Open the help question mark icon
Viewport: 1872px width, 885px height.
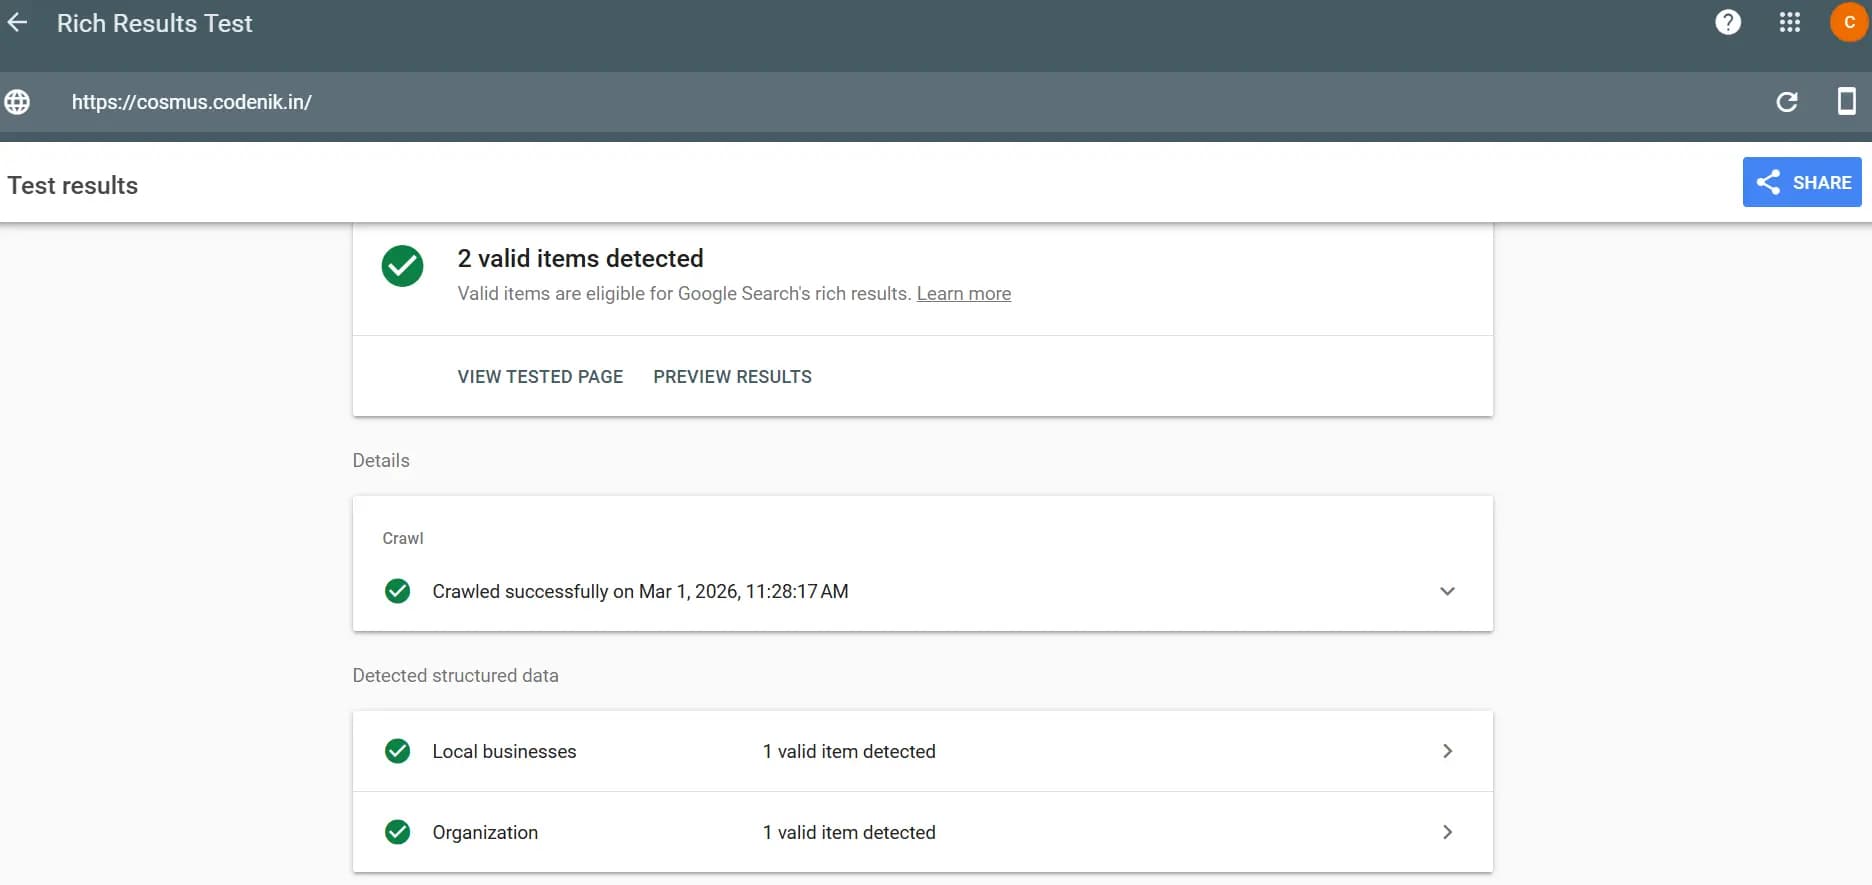pyautogui.click(x=1728, y=22)
